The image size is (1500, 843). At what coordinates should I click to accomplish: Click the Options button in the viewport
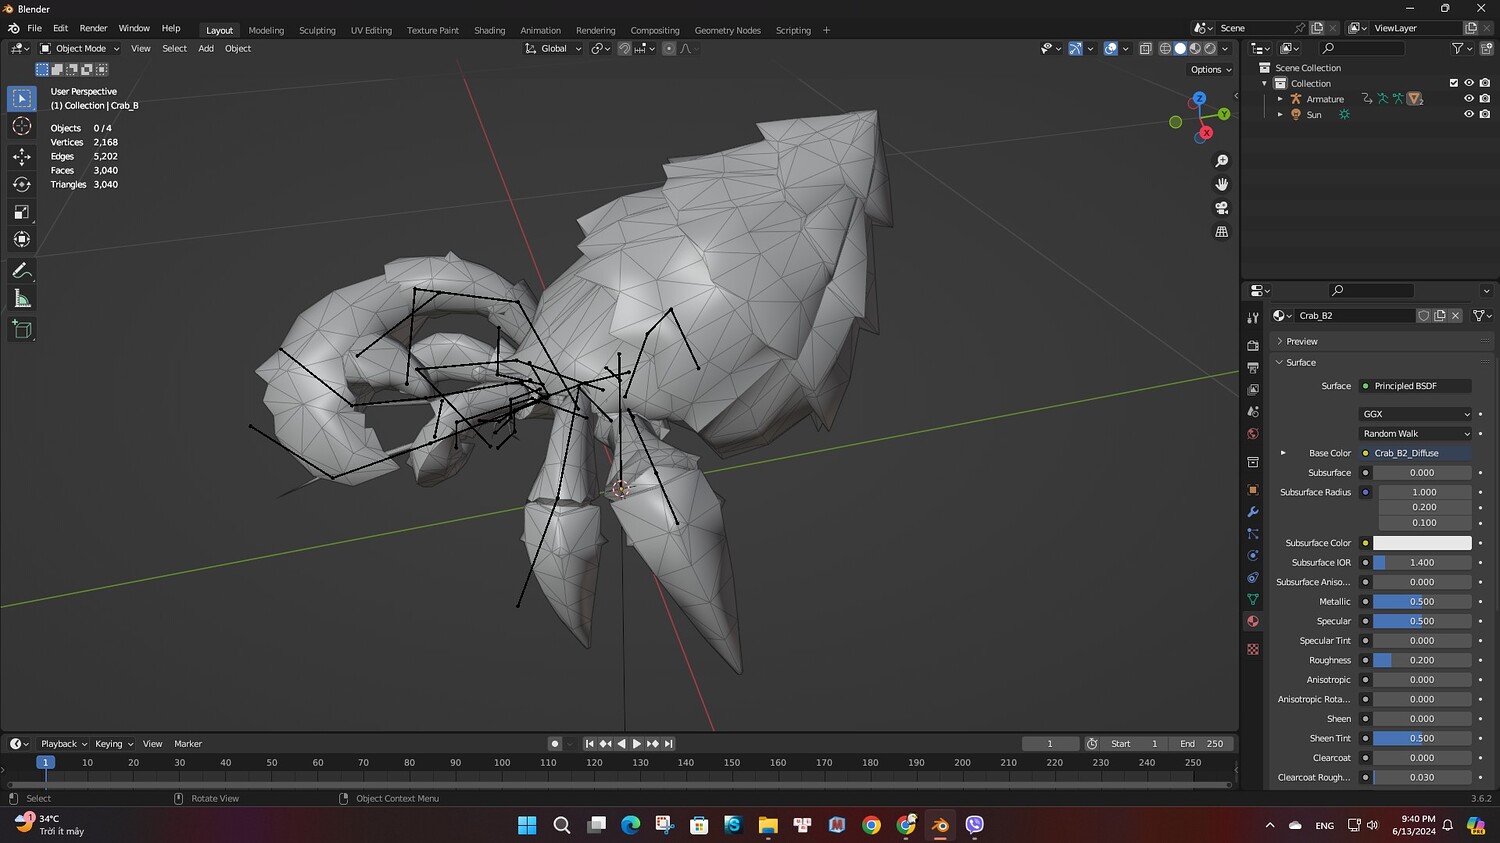[x=1210, y=70]
